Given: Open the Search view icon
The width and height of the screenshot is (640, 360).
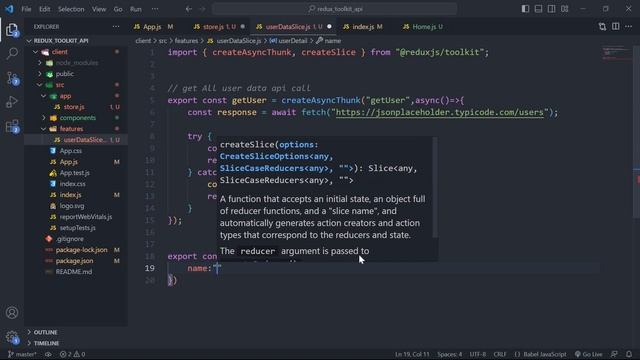Looking at the screenshot, I should 12,53.
